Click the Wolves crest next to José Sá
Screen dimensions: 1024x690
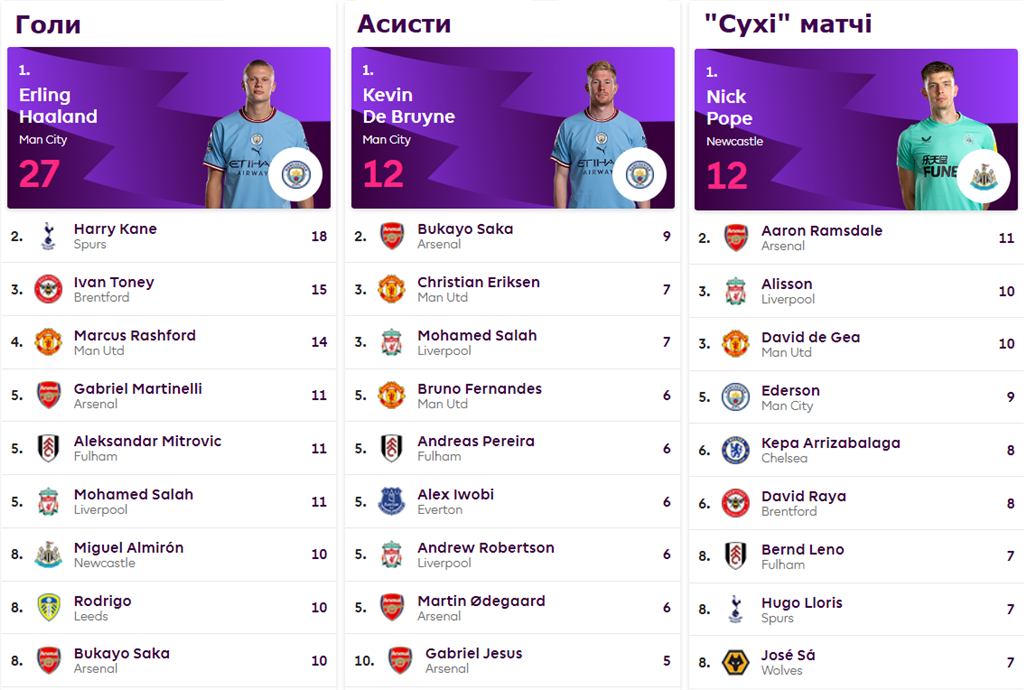(736, 663)
